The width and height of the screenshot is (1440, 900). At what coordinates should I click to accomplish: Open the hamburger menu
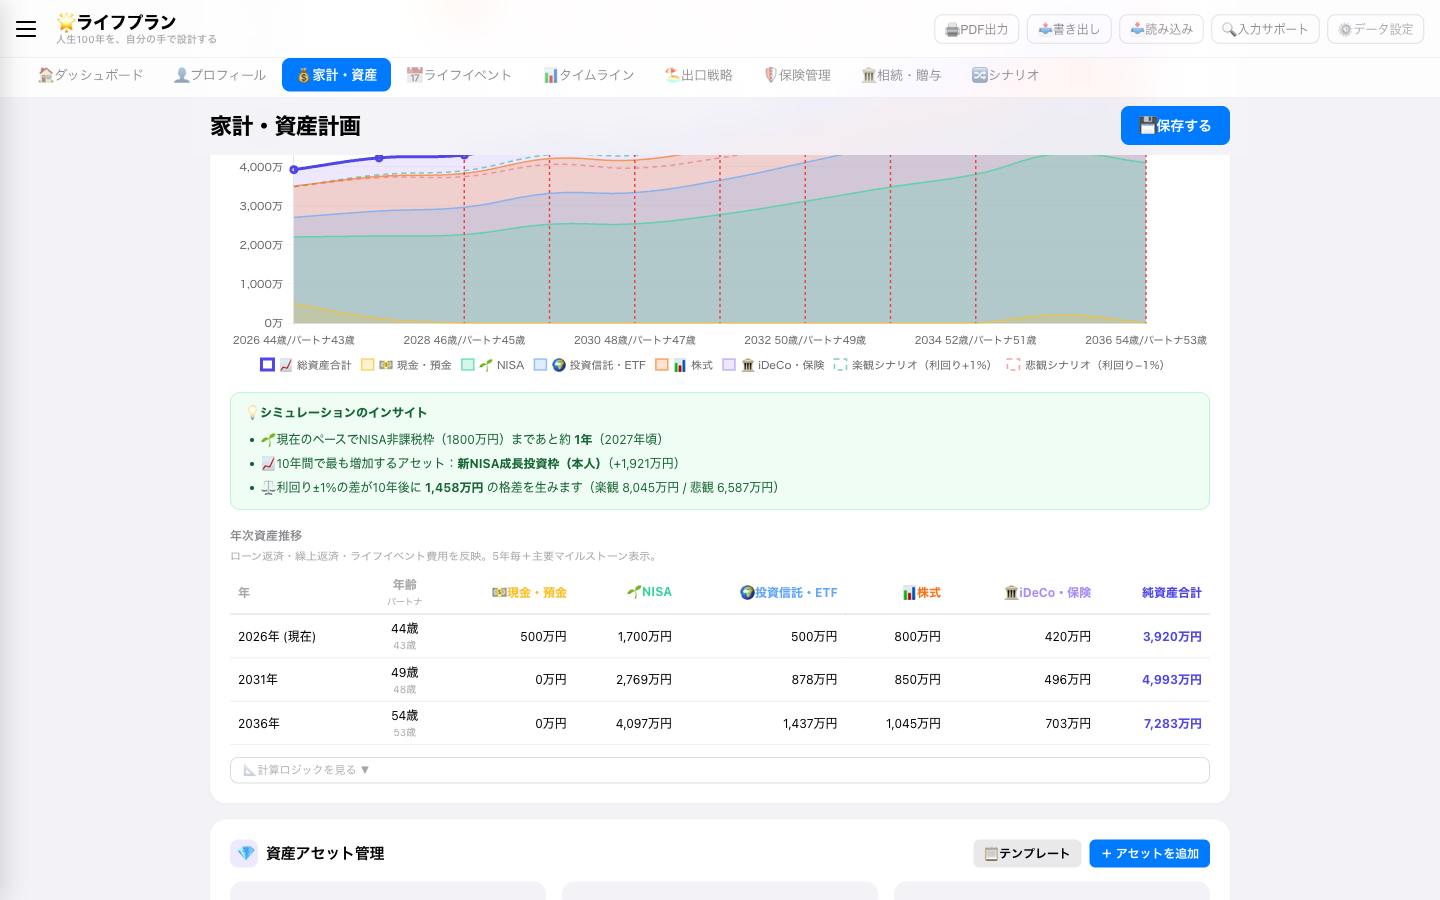point(26,29)
